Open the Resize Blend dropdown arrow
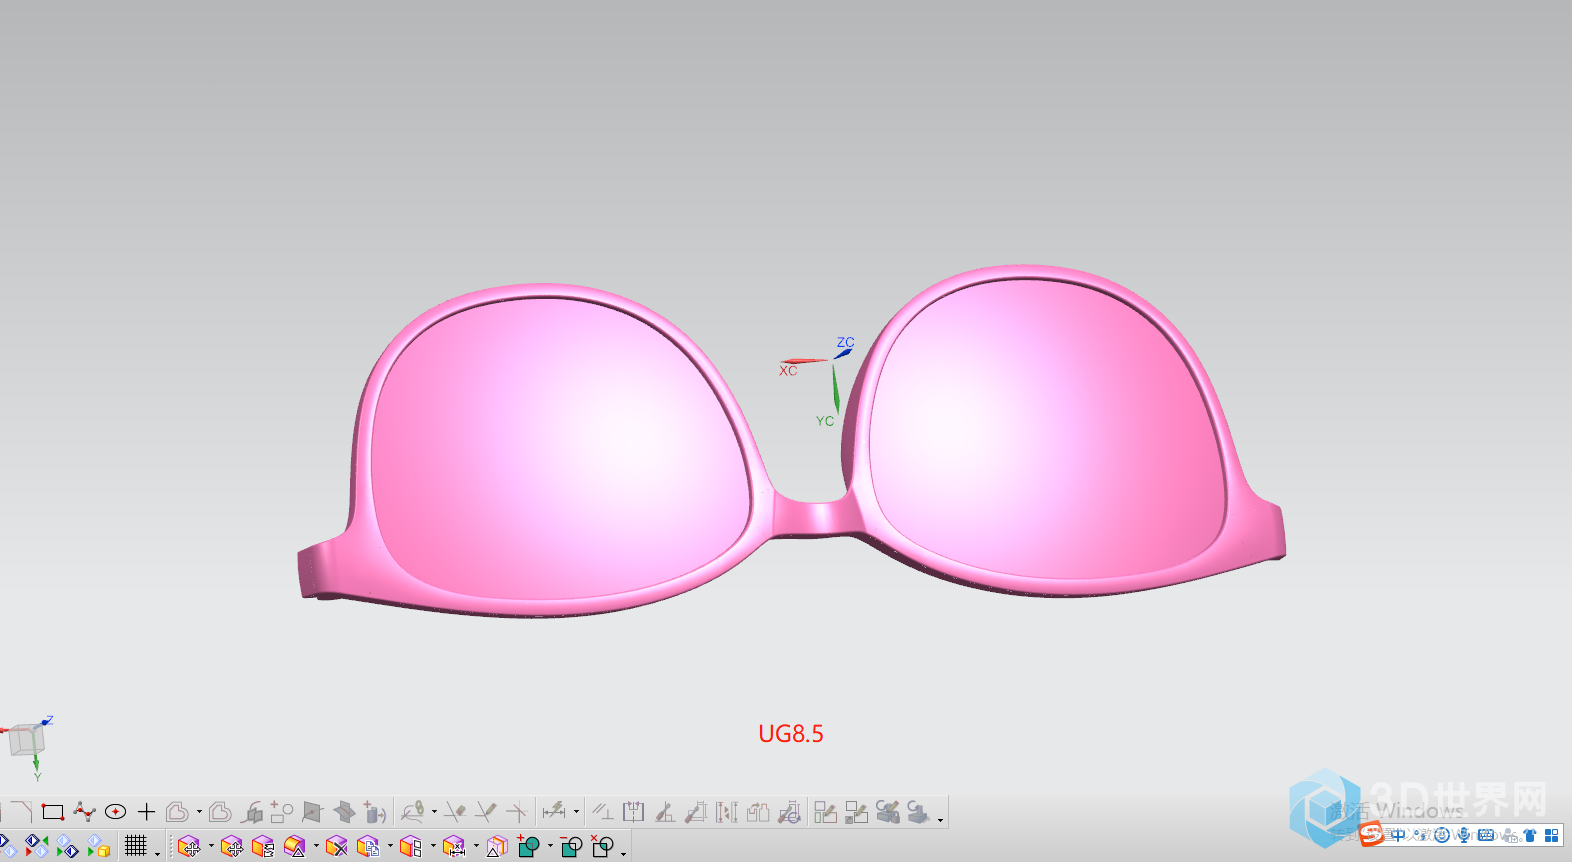Image resolution: width=1572 pixels, height=862 pixels. 316,846
